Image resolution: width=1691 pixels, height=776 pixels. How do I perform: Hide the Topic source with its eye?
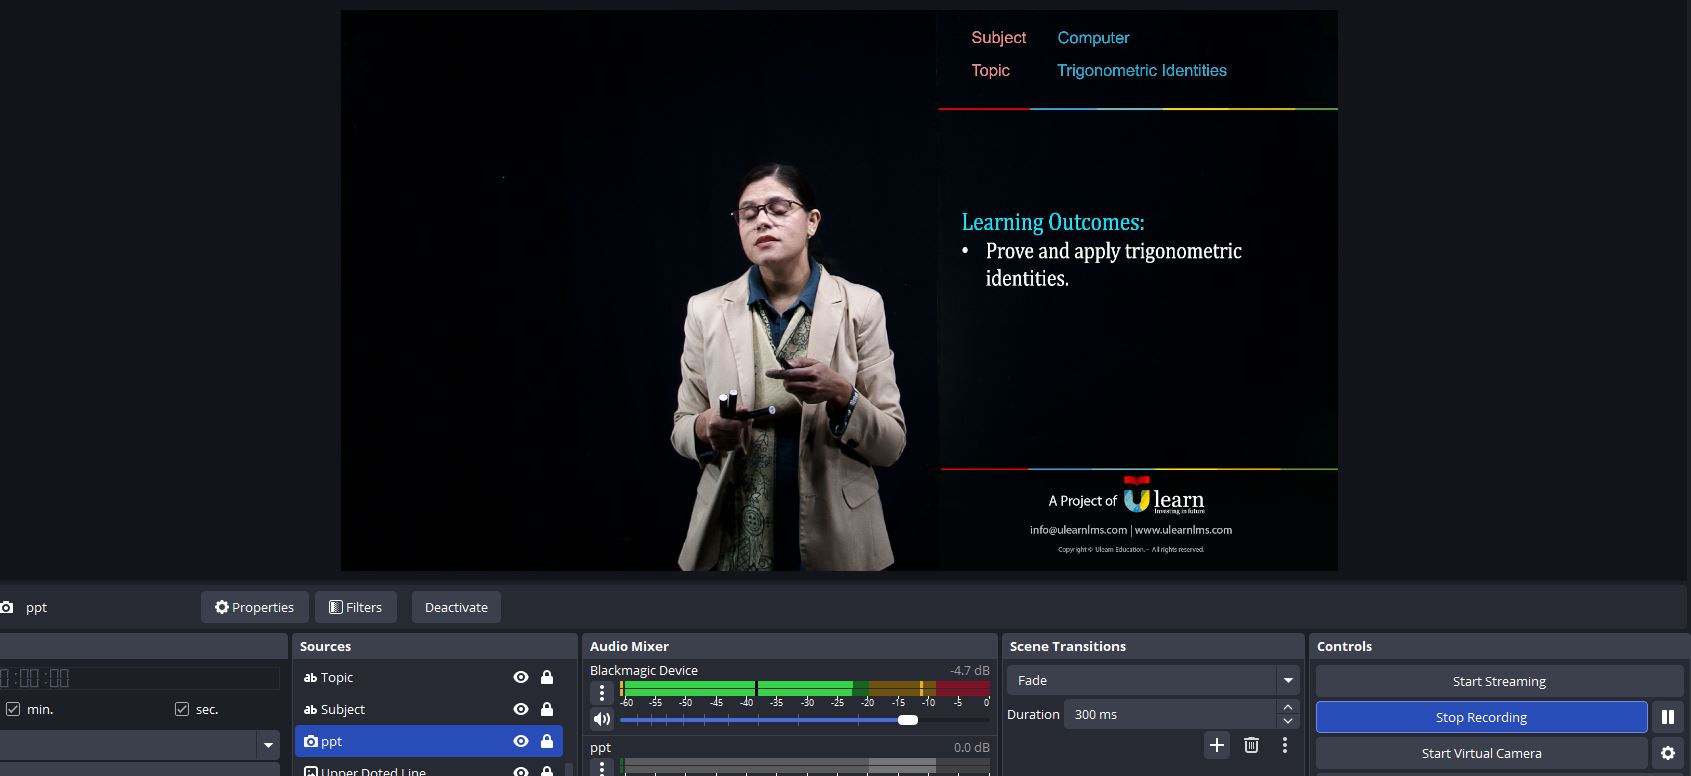click(521, 677)
